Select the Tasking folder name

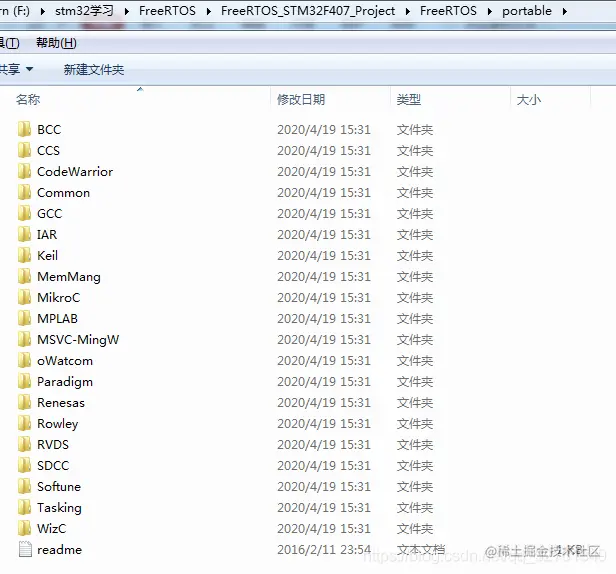(59, 508)
